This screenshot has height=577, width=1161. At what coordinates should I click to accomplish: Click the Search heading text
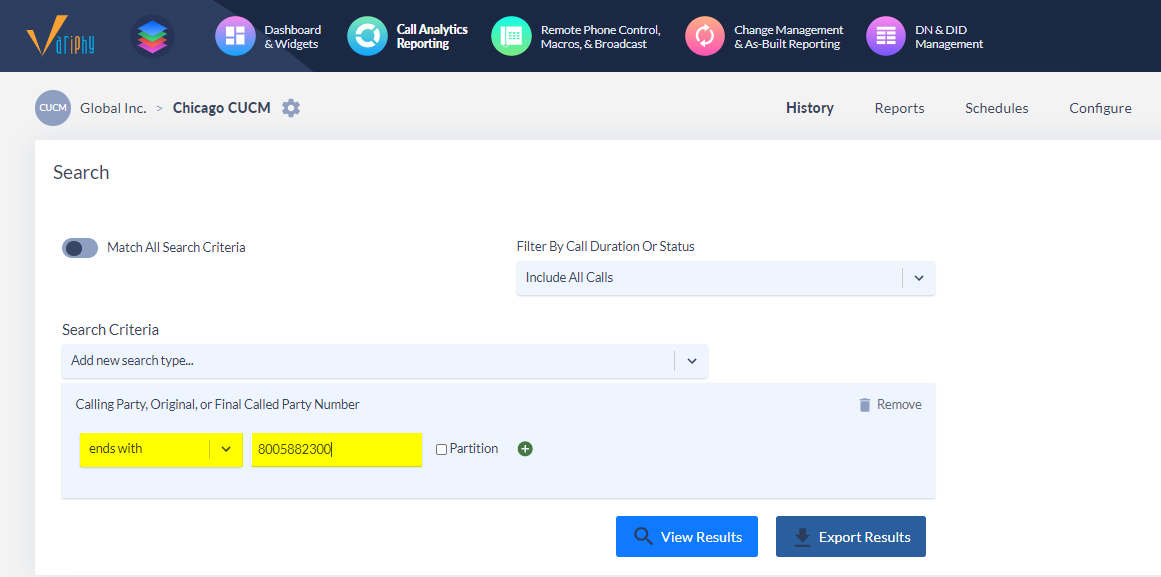click(x=81, y=173)
